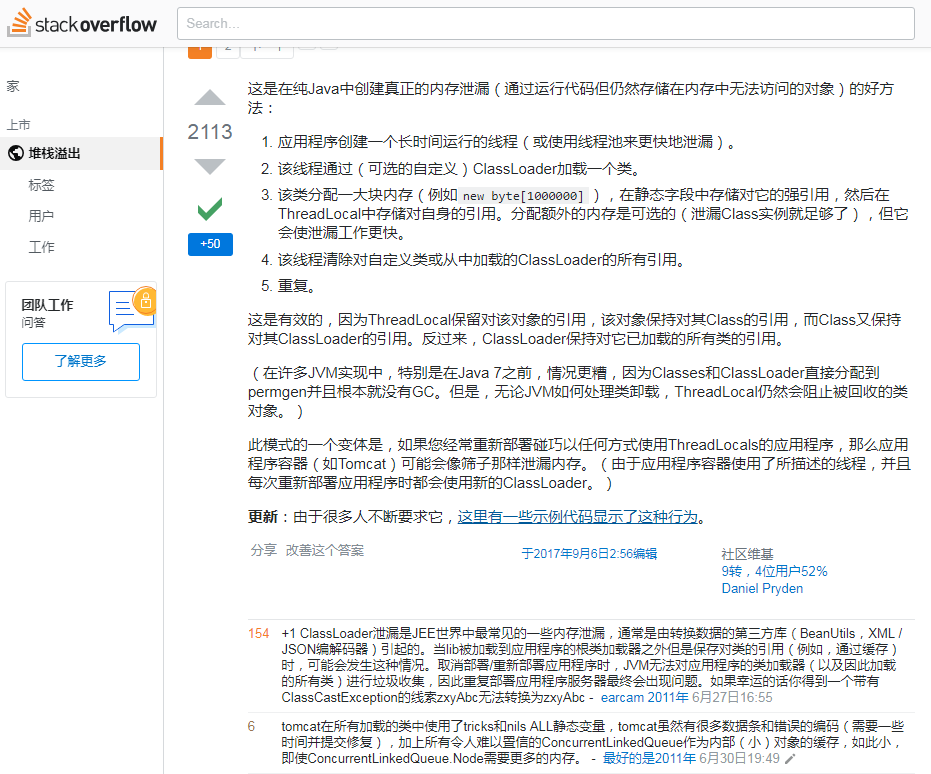Viewport: 931px width, 774px height.
Task: Upvote the answer with the up arrow
Action: coord(209,98)
